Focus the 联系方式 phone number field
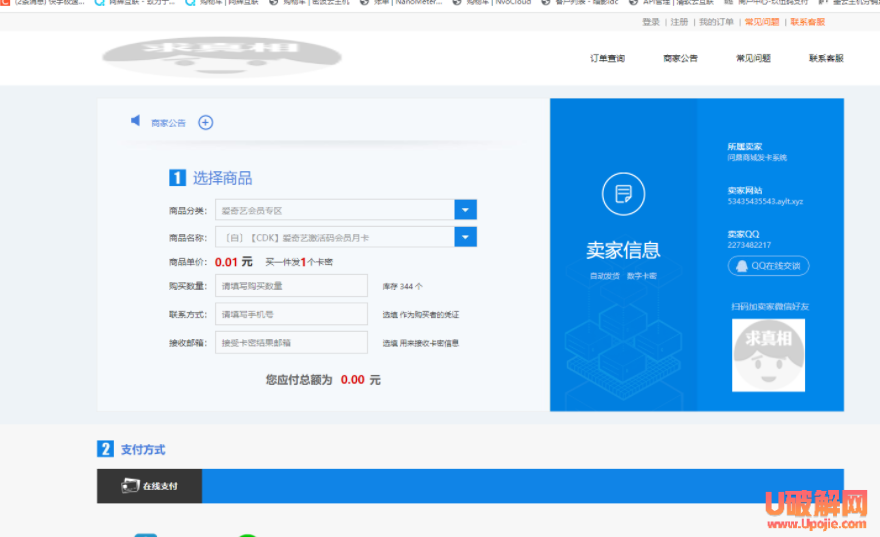880x537 pixels. (291, 314)
